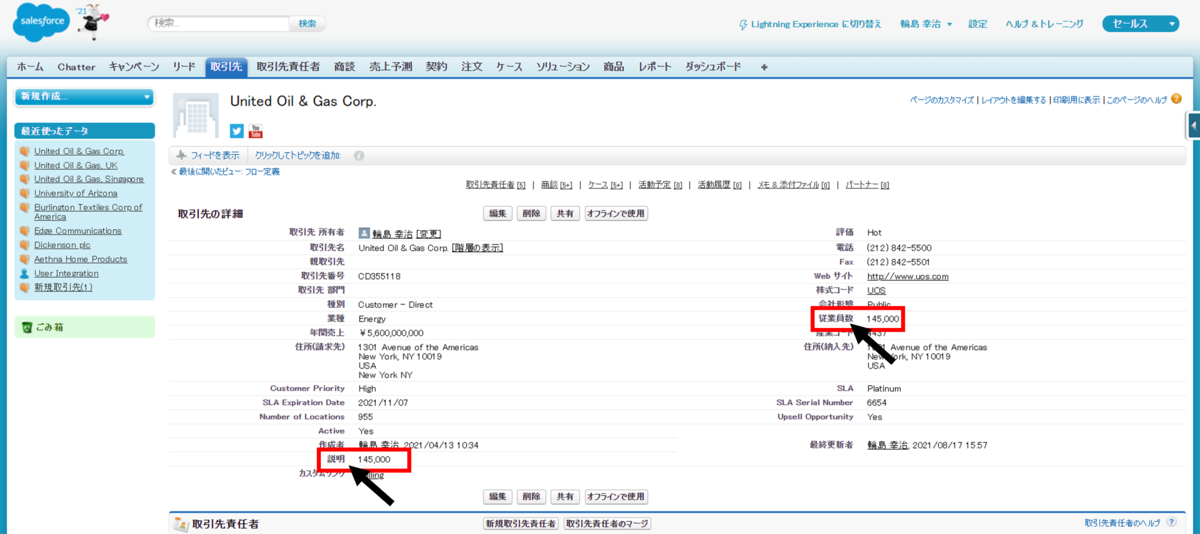Open recent item United Oil & Gas, UK
Viewport: 1200px width, 534px height.
click(x=76, y=165)
